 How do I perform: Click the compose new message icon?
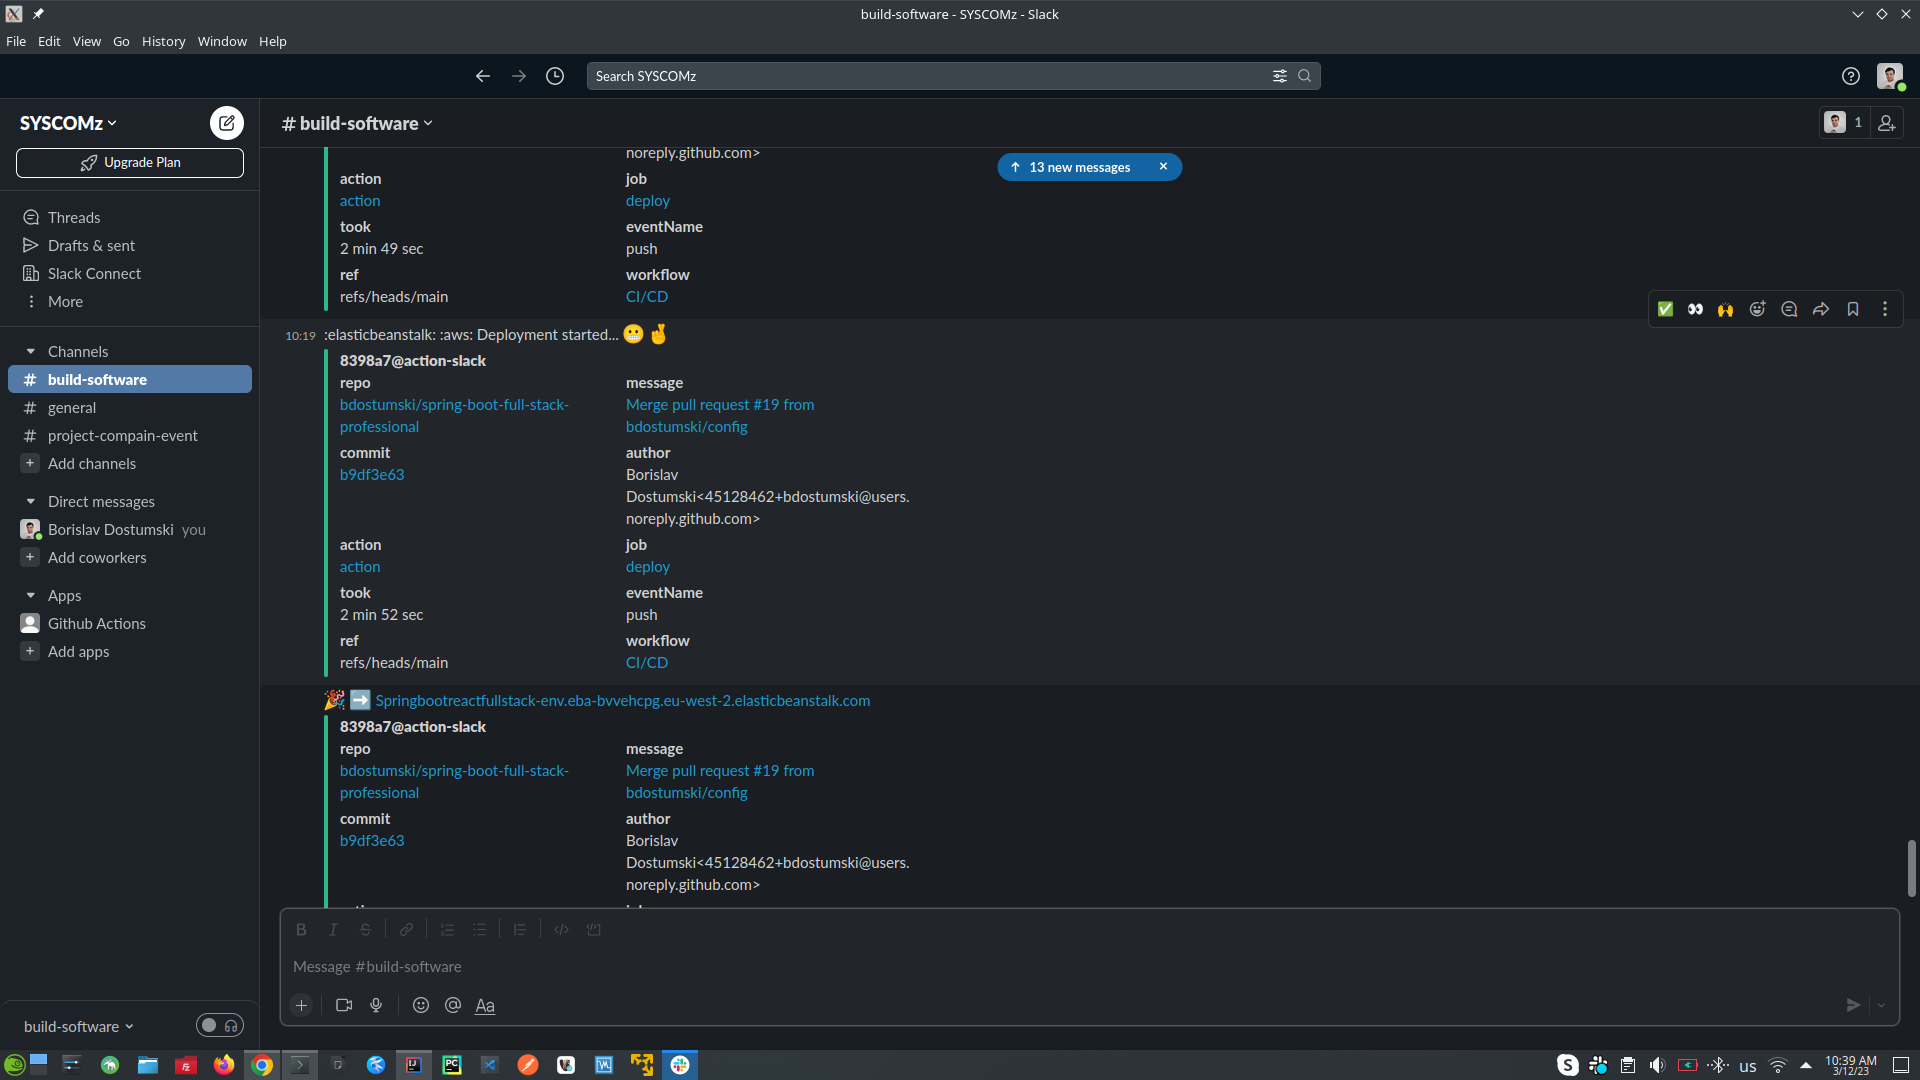pos(227,123)
